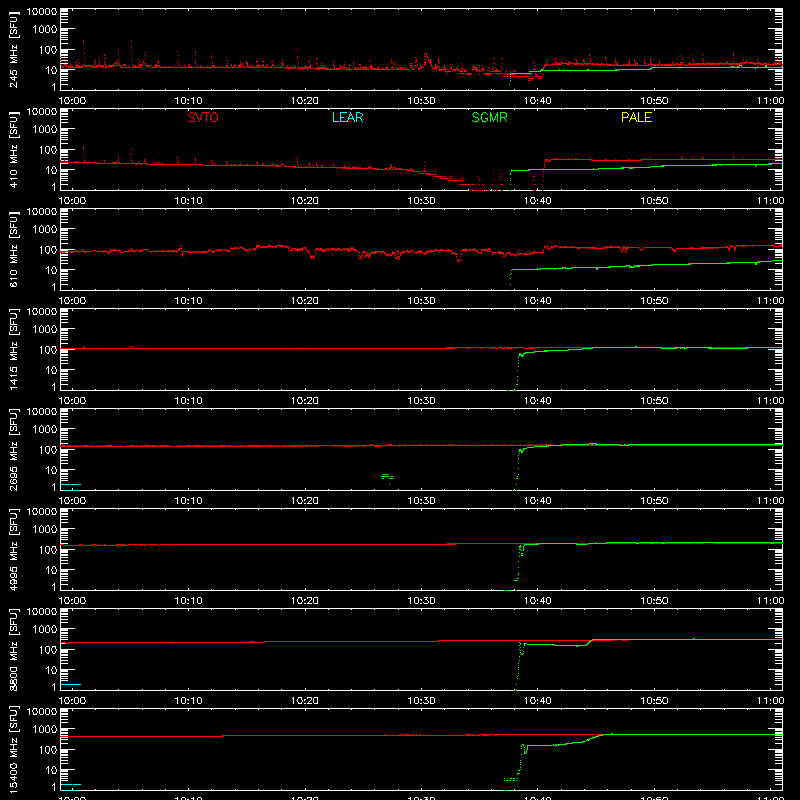Click the 1000 y-axis value on 15400 MHz panel
Screen dimensions: 800x800
(x=45, y=730)
